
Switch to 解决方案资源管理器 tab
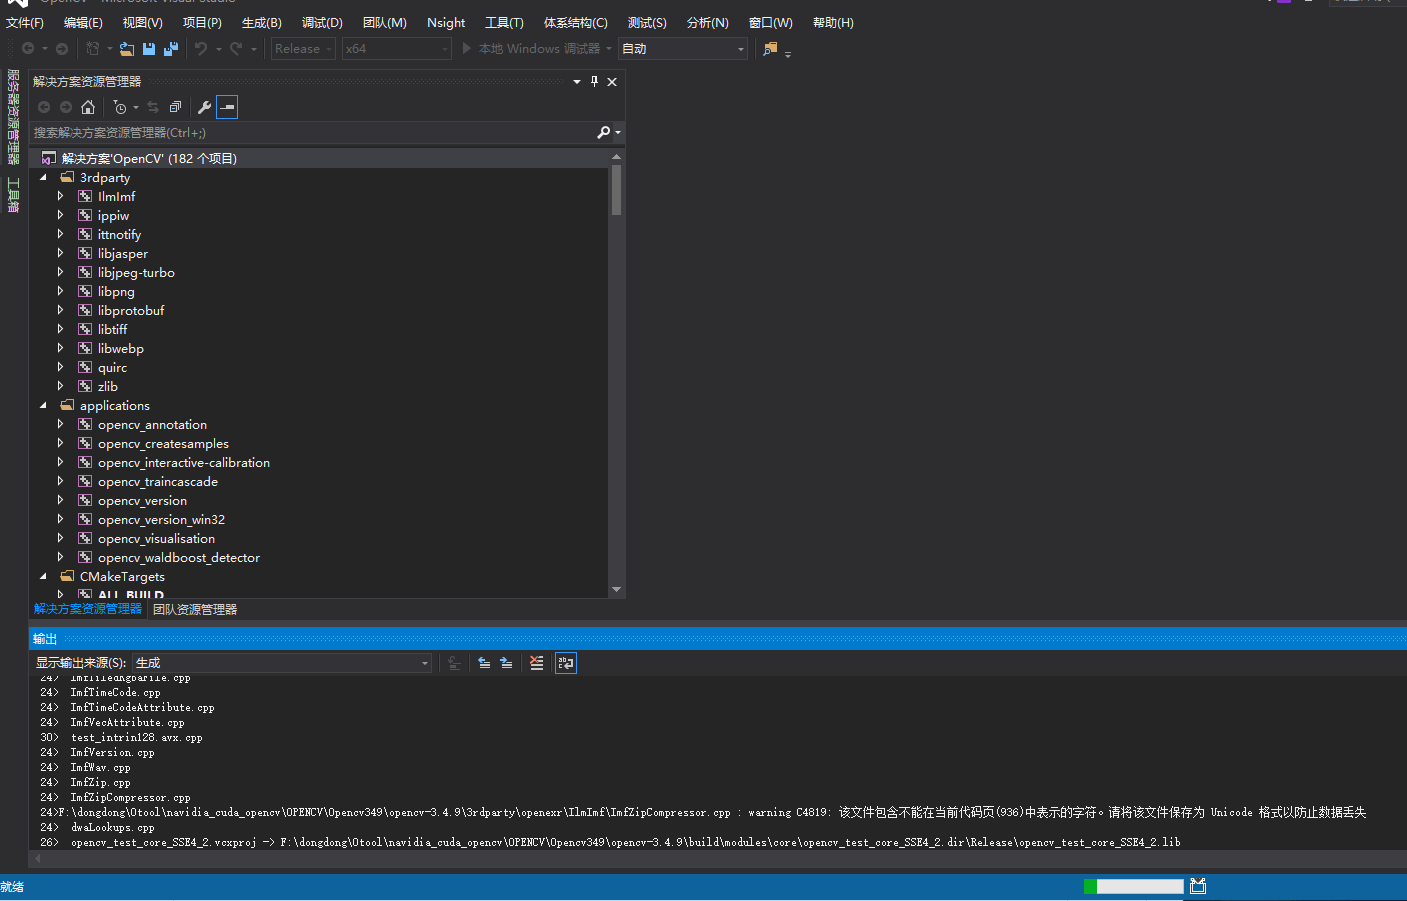pyautogui.click(x=88, y=609)
